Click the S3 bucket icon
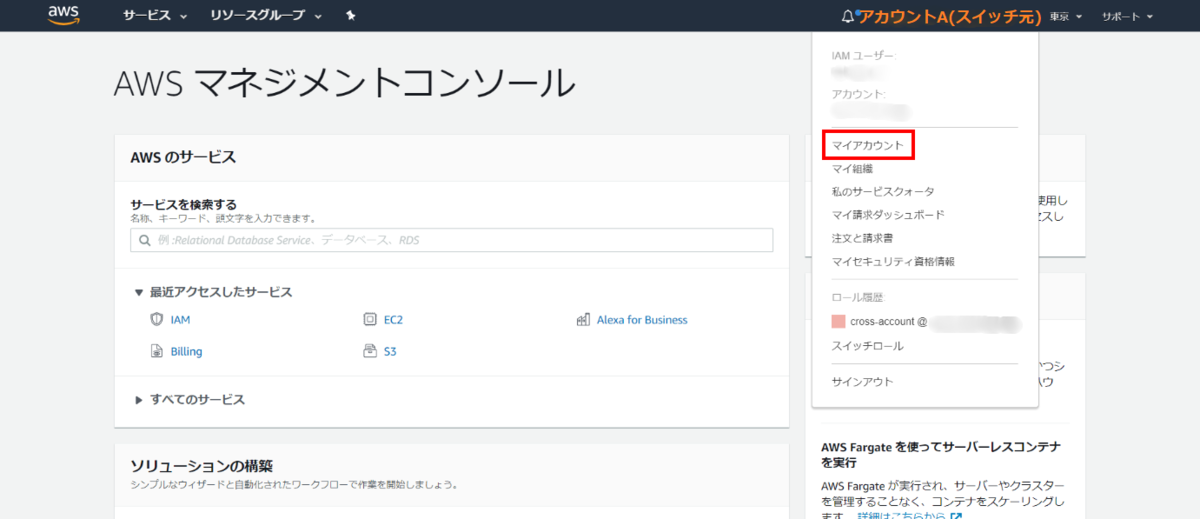 coord(370,351)
